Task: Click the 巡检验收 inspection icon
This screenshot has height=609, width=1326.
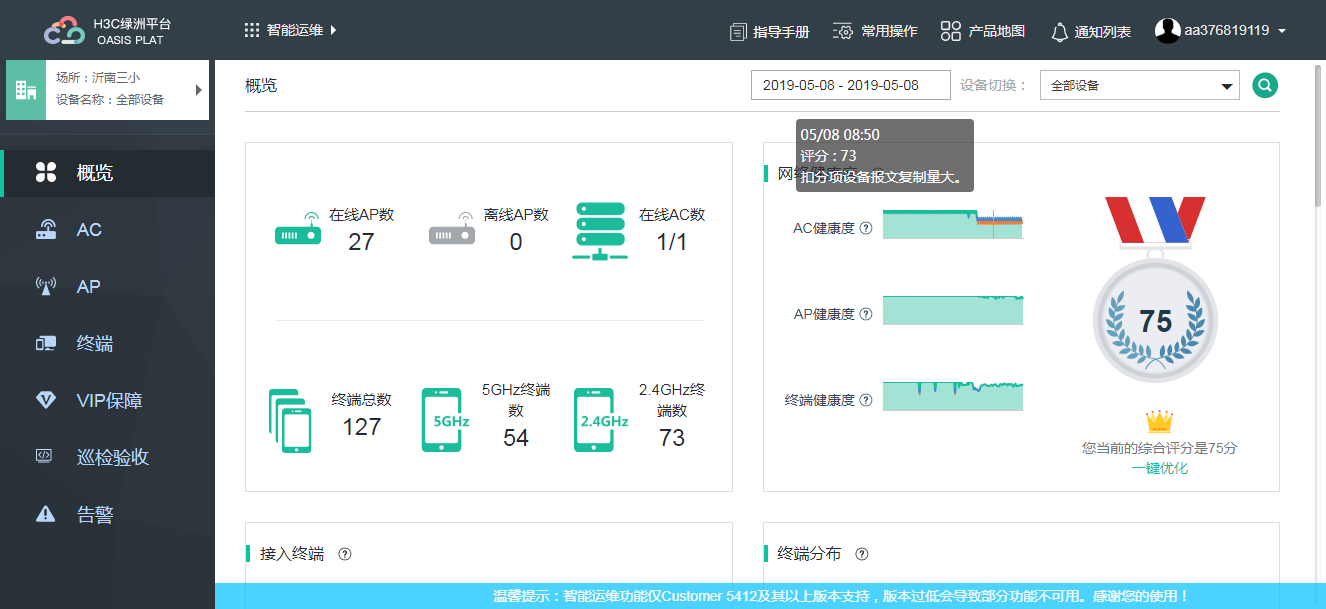Action: [x=44, y=456]
